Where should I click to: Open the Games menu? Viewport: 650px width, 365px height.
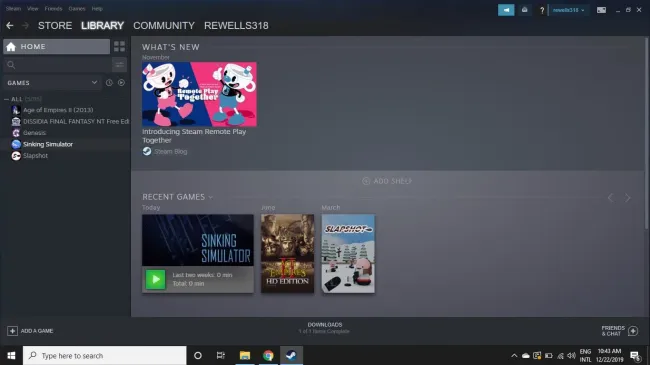point(77,8)
